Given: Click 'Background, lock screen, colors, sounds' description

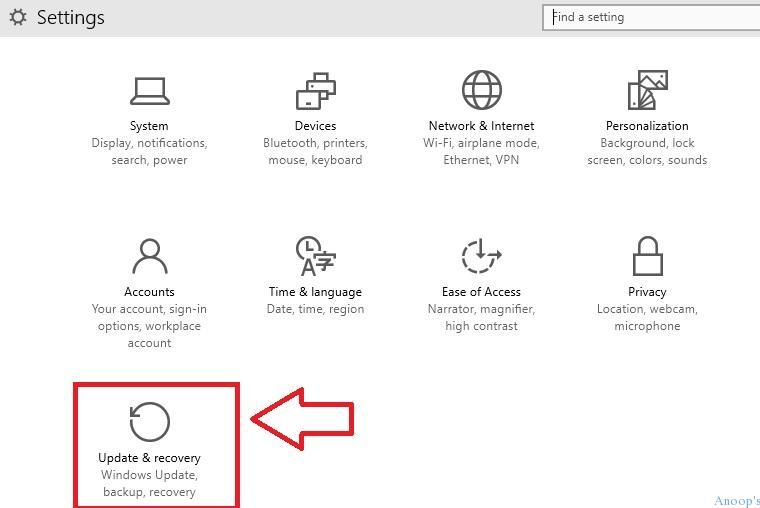Looking at the screenshot, I should pos(647,152).
